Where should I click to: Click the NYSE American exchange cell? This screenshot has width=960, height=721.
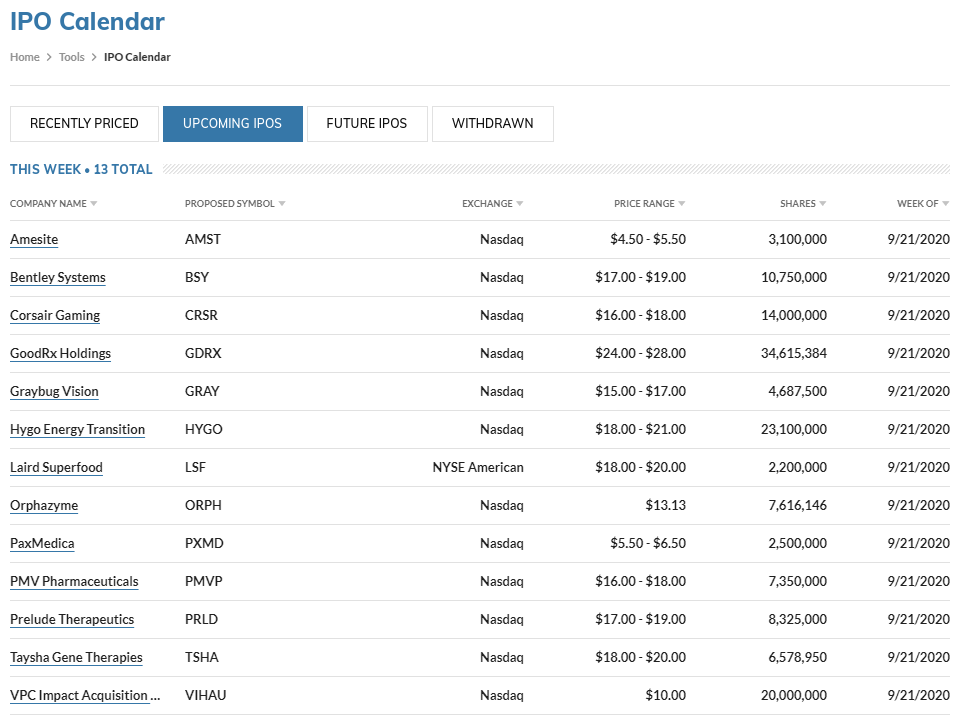pyautogui.click(x=478, y=467)
